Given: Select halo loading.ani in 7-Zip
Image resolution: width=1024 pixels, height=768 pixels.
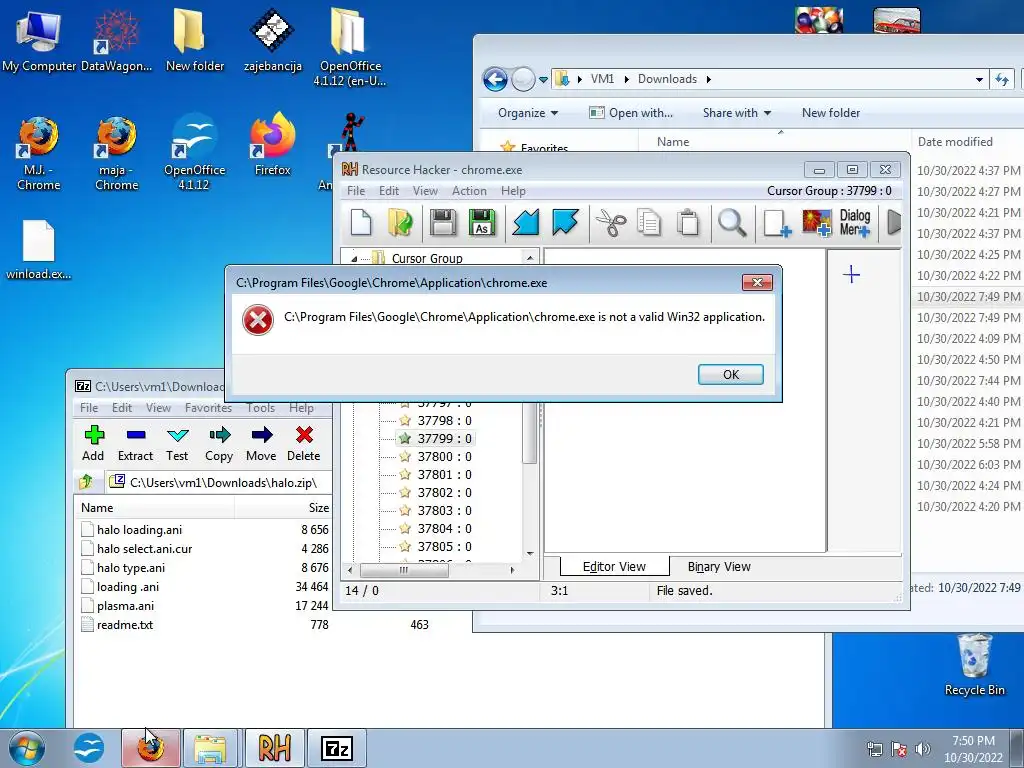Looking at the screenshot, I should pyautogui.click(x=139, y=530).
